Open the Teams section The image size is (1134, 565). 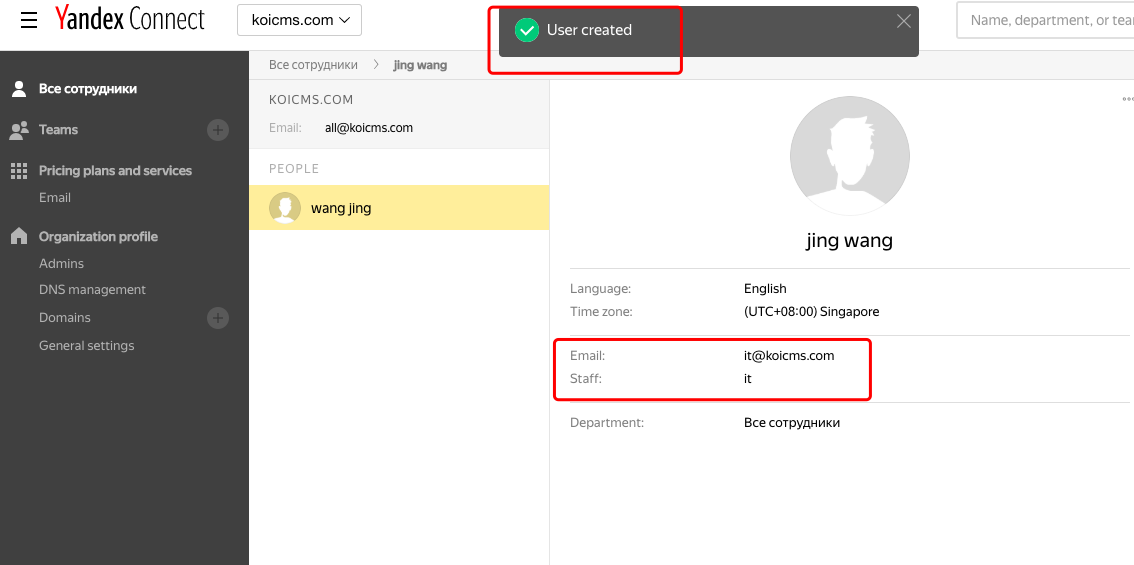point(58,129)
